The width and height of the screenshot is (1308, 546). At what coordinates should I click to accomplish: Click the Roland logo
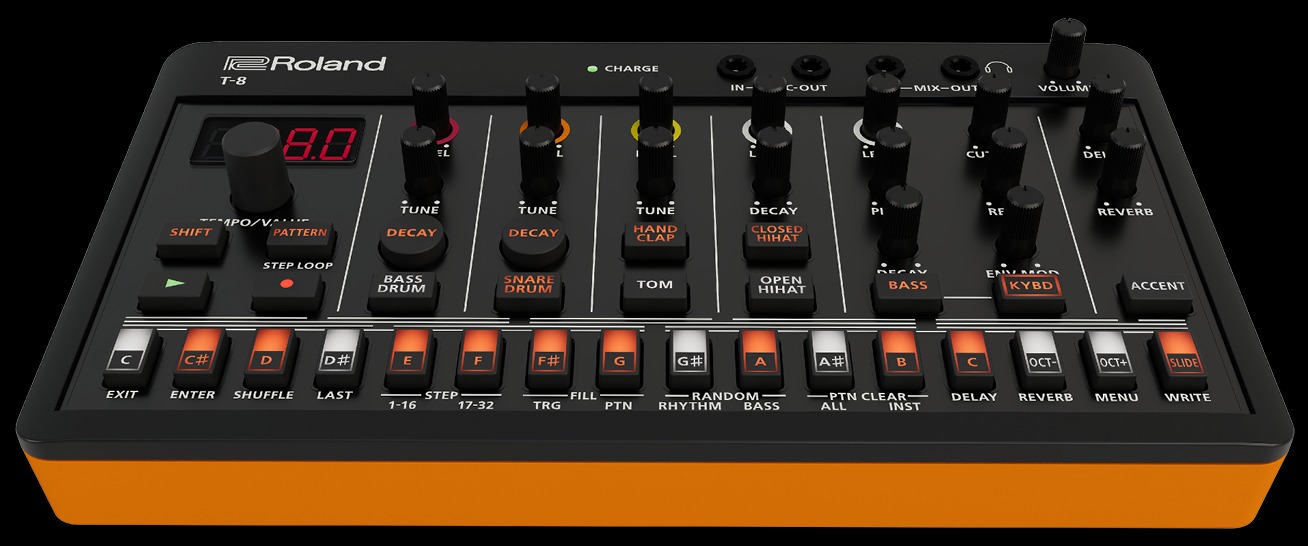pos(305,63)
